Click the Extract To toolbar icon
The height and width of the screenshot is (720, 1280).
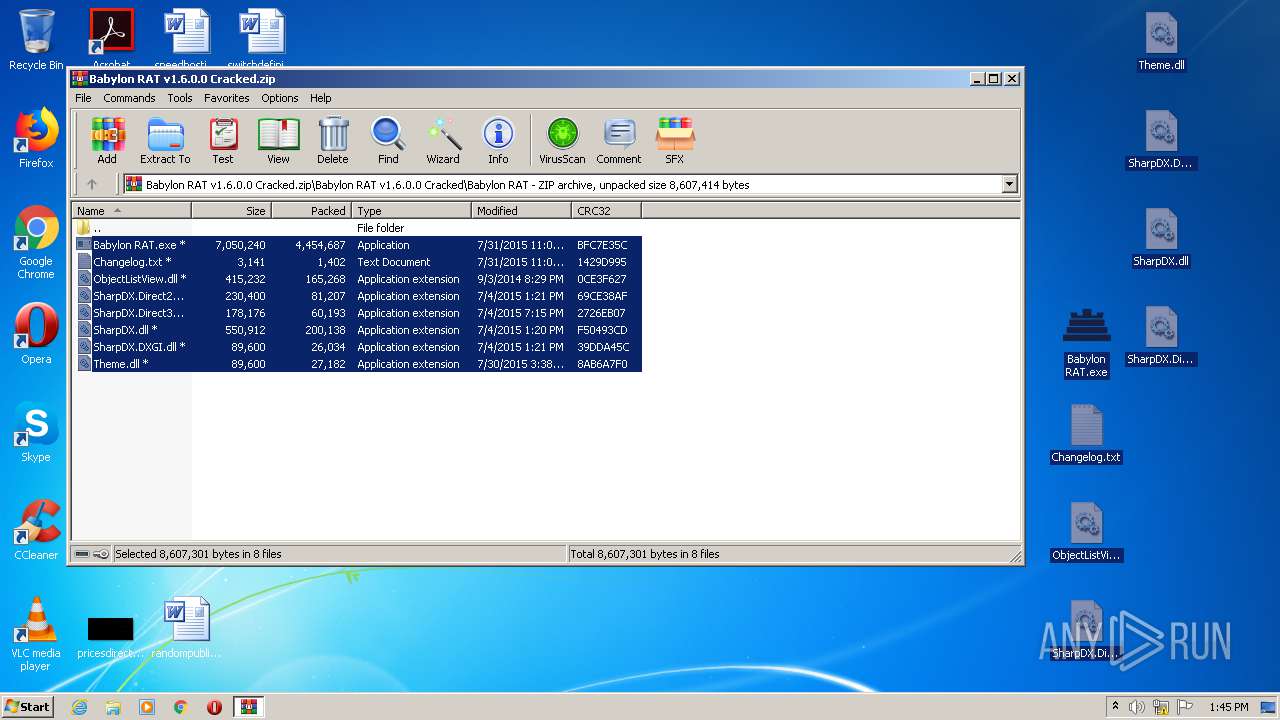tap(165, 140)
